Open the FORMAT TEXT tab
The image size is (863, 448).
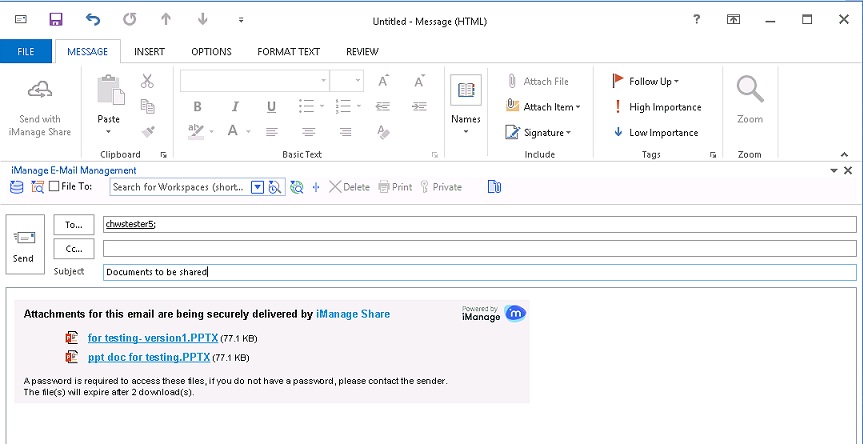tap(288, 52)
